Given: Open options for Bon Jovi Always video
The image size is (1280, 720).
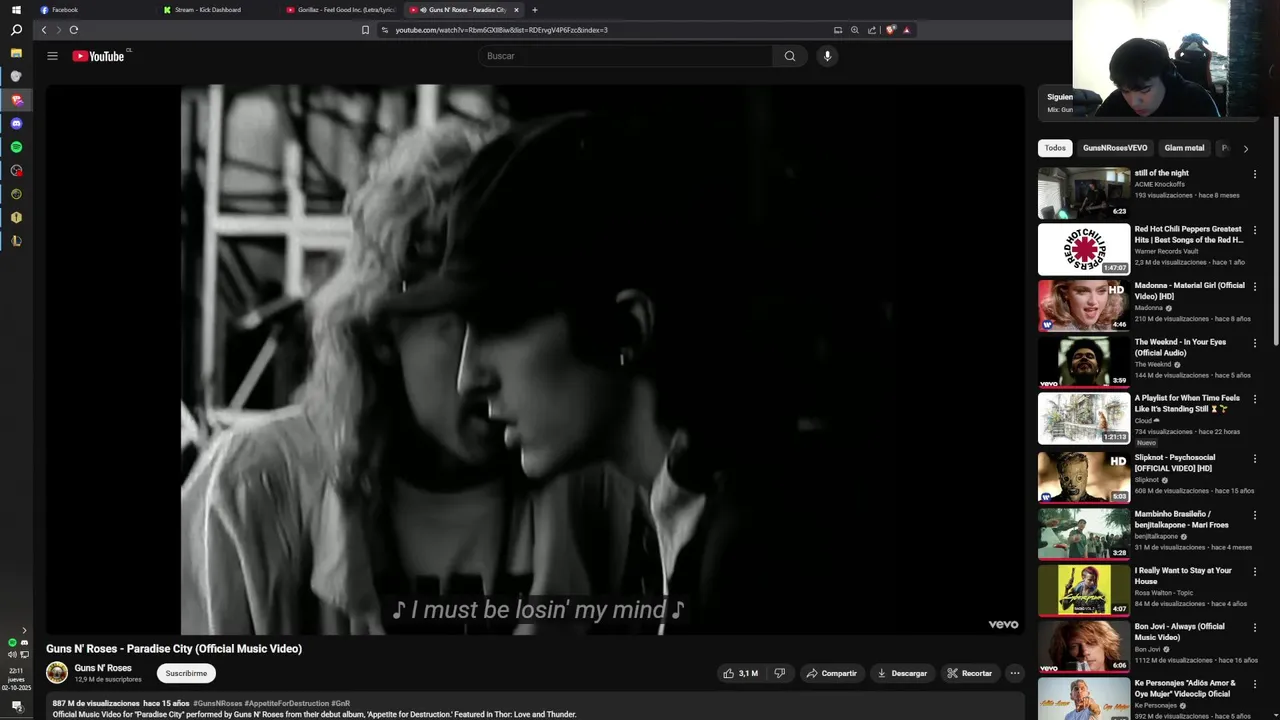Looking at the screenshot, I should point(1255,628).
